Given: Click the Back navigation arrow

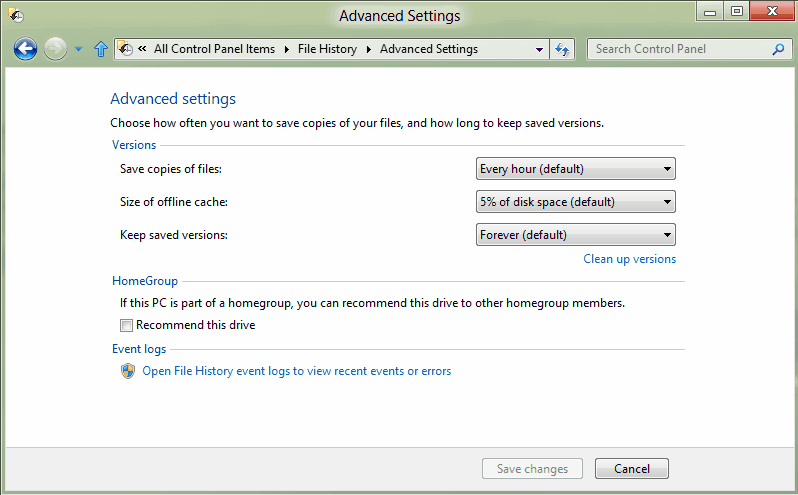Looking at the screenshot, I should click(x=25, y=48).
